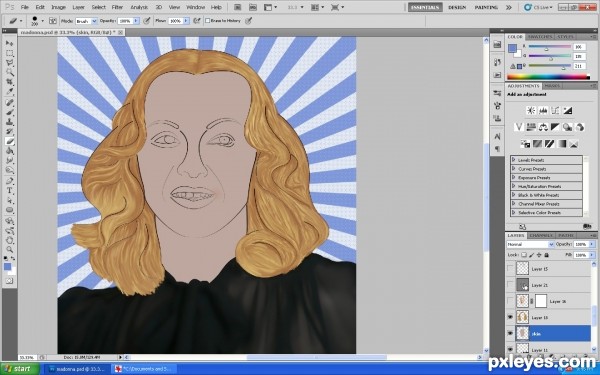Add a Photo Filter adjustment
Image resolution: width=600 pixels, height=375 pixels.
tap(567, 127)
